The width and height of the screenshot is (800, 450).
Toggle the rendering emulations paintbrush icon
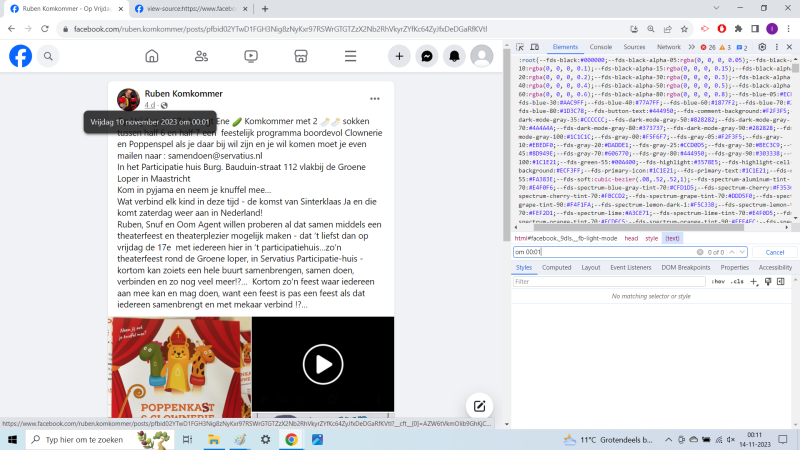point(768,282)
